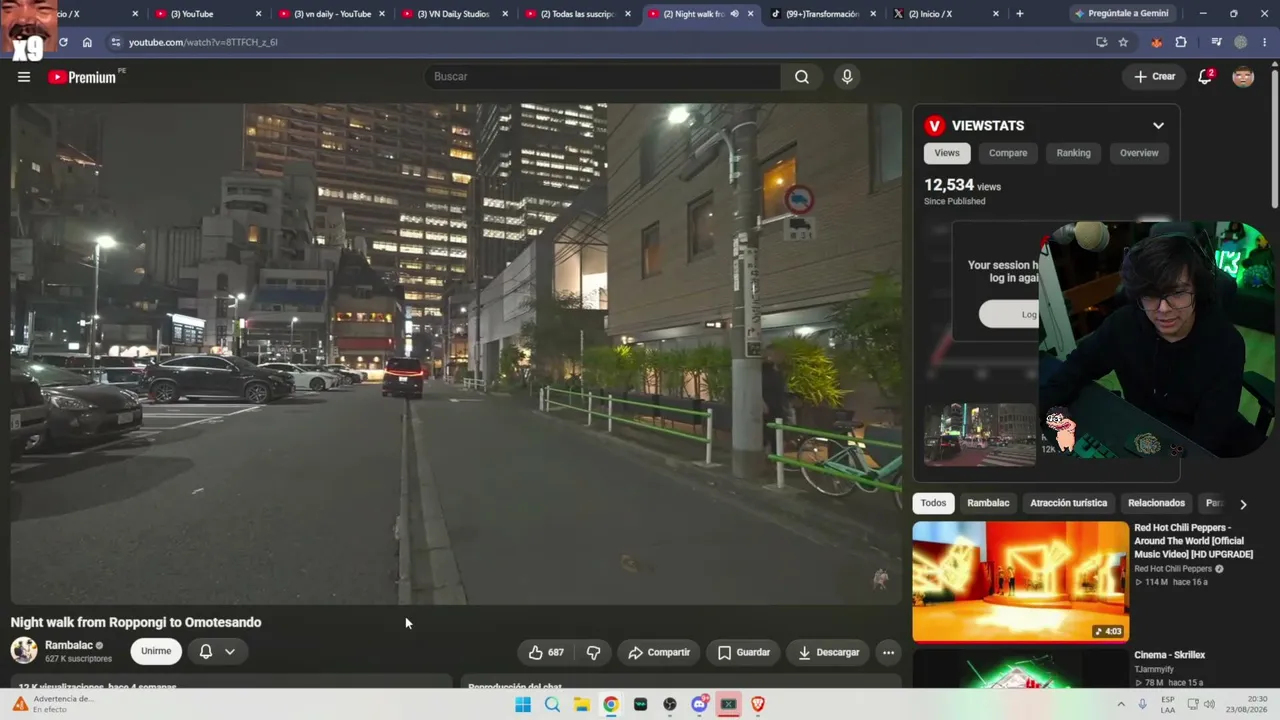Open the ESP LAA language indicator
1280x720 pixels.
(1168, 704)
